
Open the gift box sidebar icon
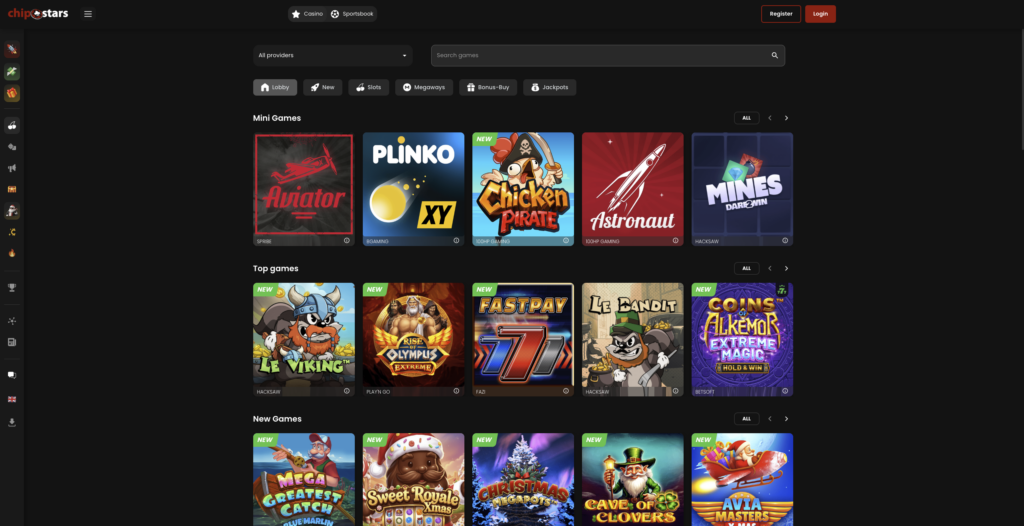coord(12,93)
